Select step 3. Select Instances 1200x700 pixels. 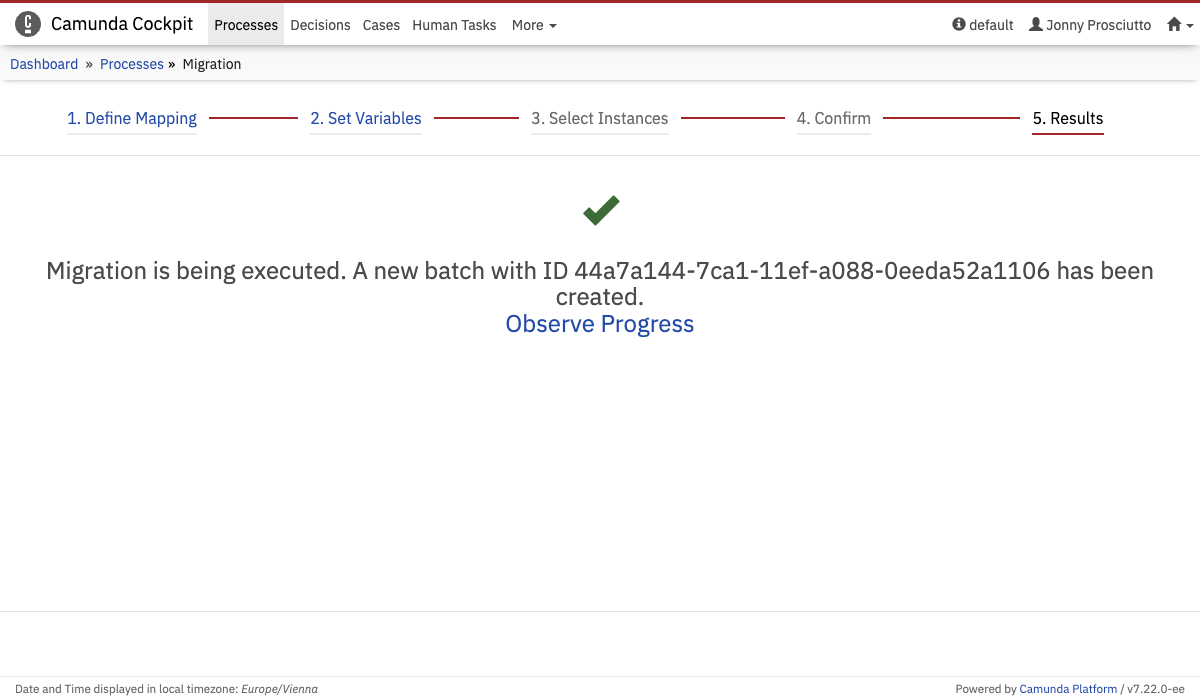[x=599, y=118]
